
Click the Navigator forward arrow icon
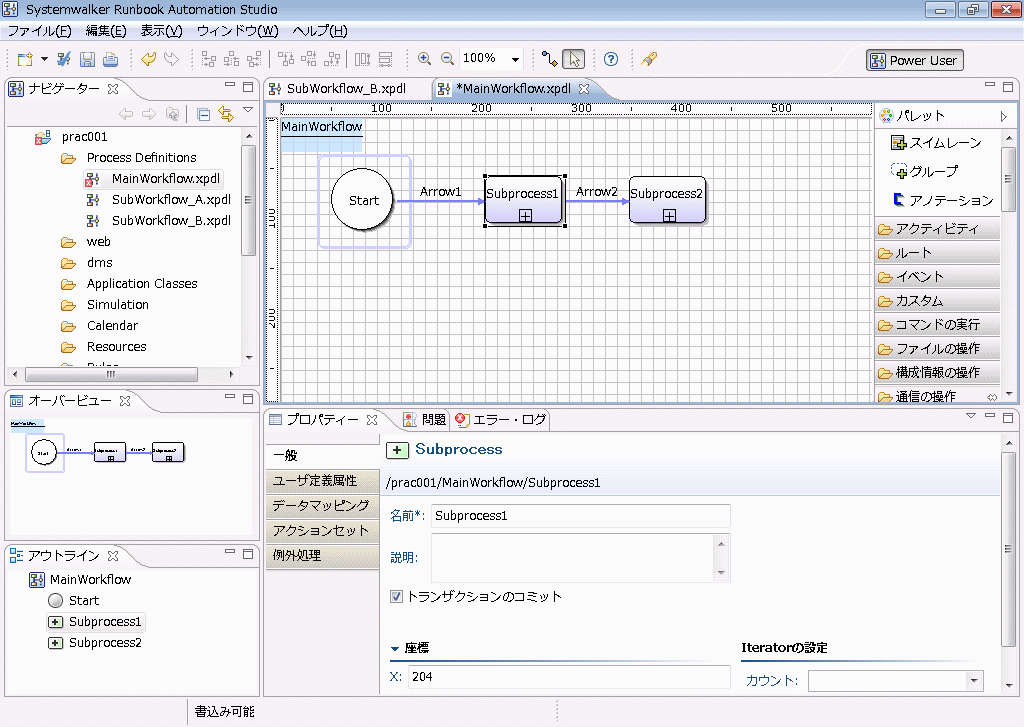click(149, 114)
